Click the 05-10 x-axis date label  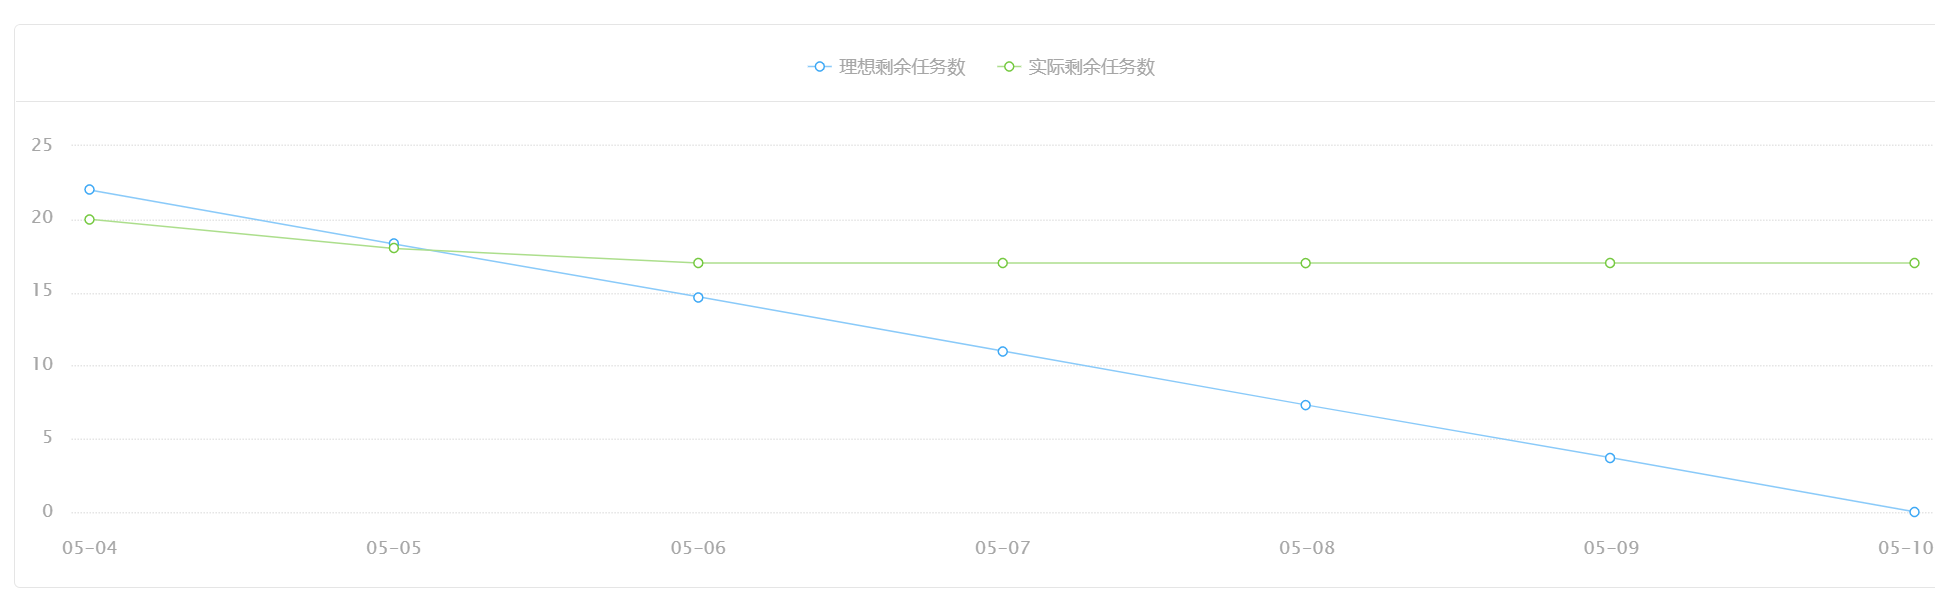tap(1905, 548)
